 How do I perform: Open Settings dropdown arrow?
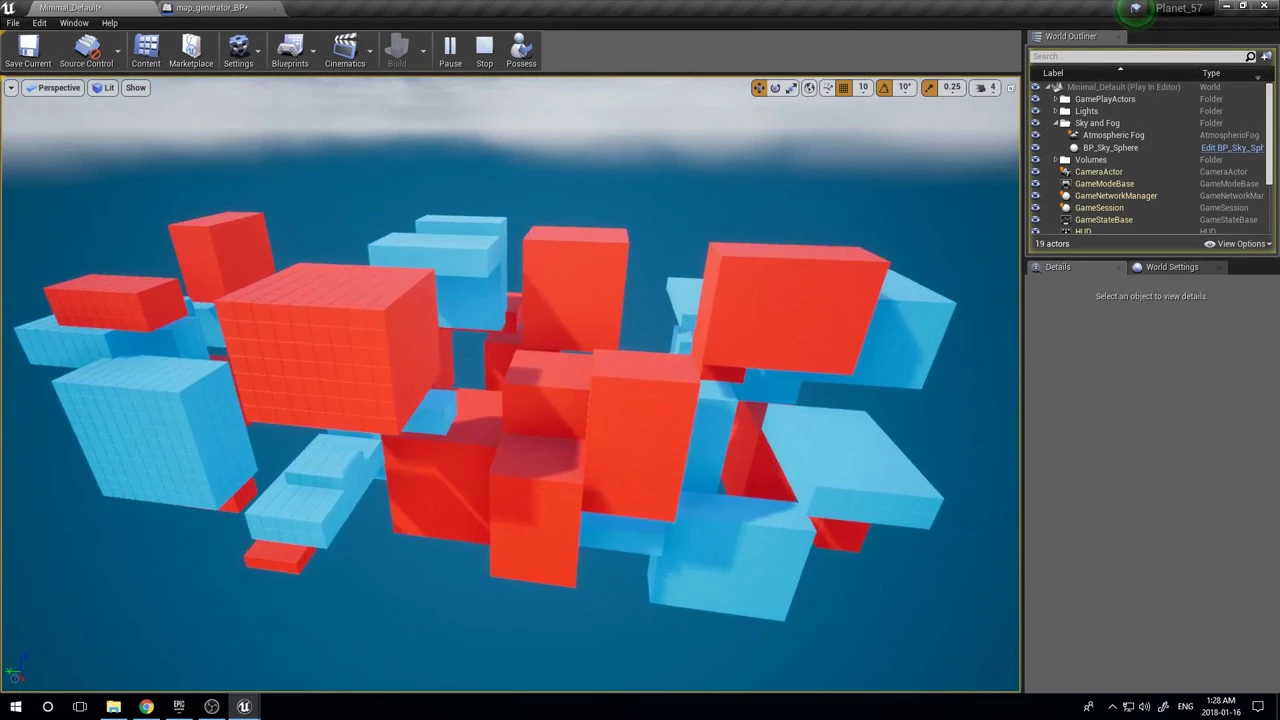click(x=259, y=51)
